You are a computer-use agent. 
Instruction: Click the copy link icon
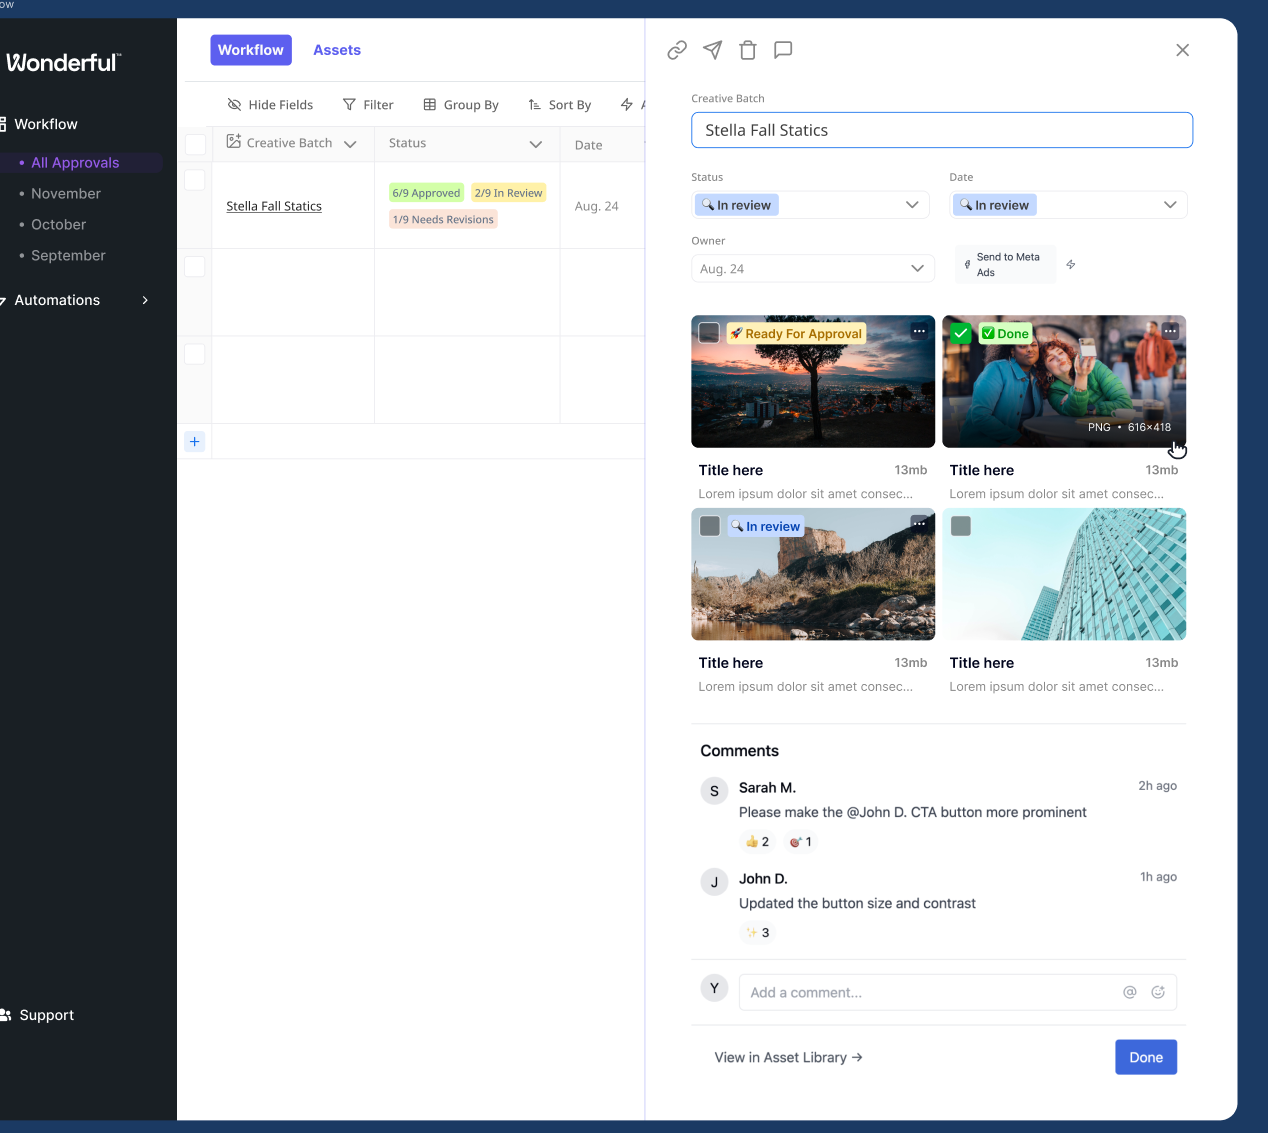click(677, 50)
